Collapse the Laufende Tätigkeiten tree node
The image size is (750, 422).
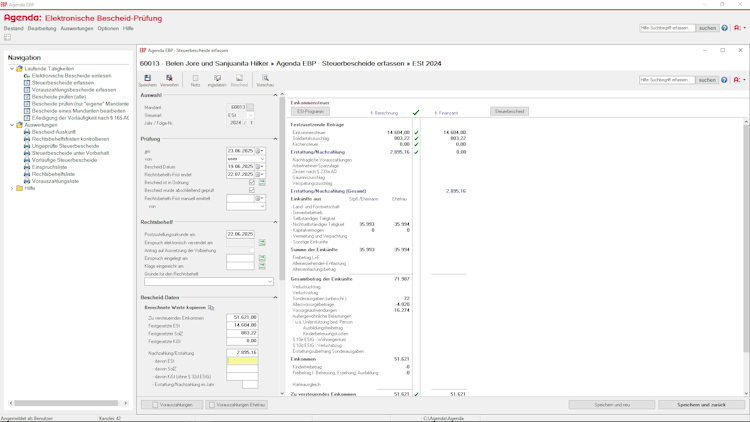12,68
